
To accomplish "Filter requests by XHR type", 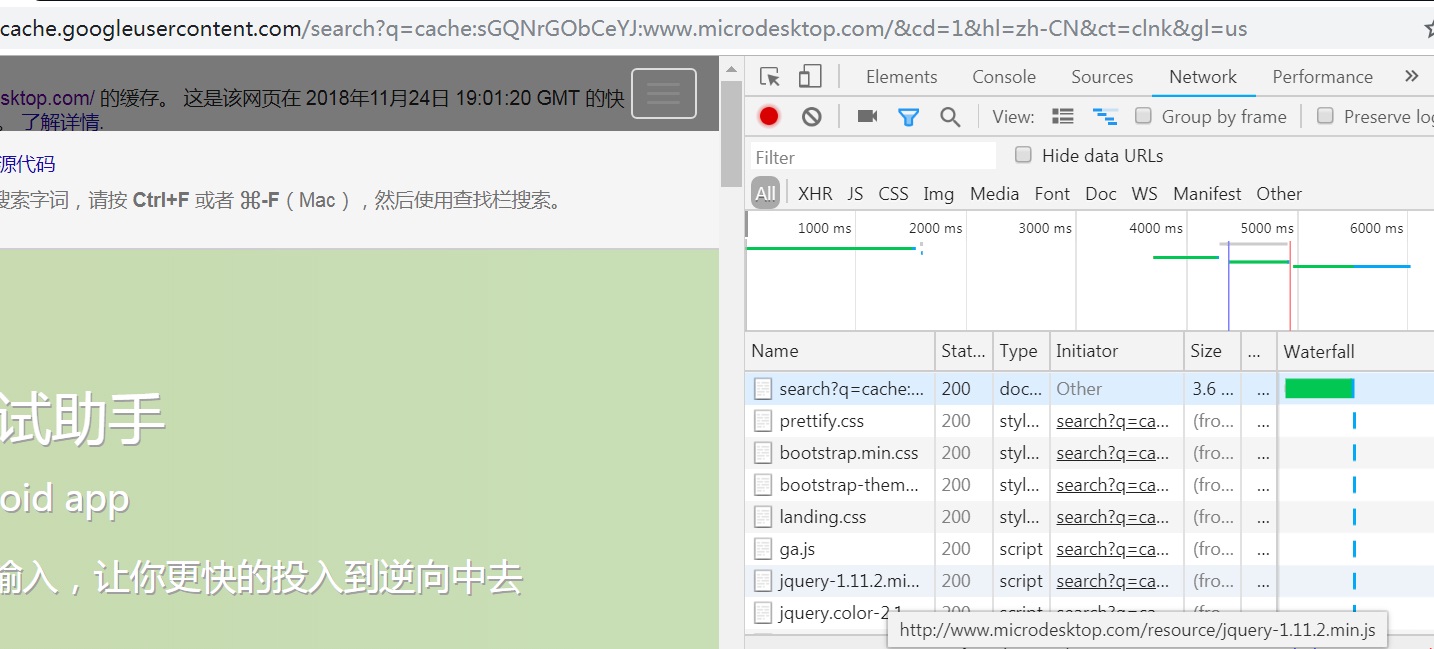I will [x=815, y=194].
